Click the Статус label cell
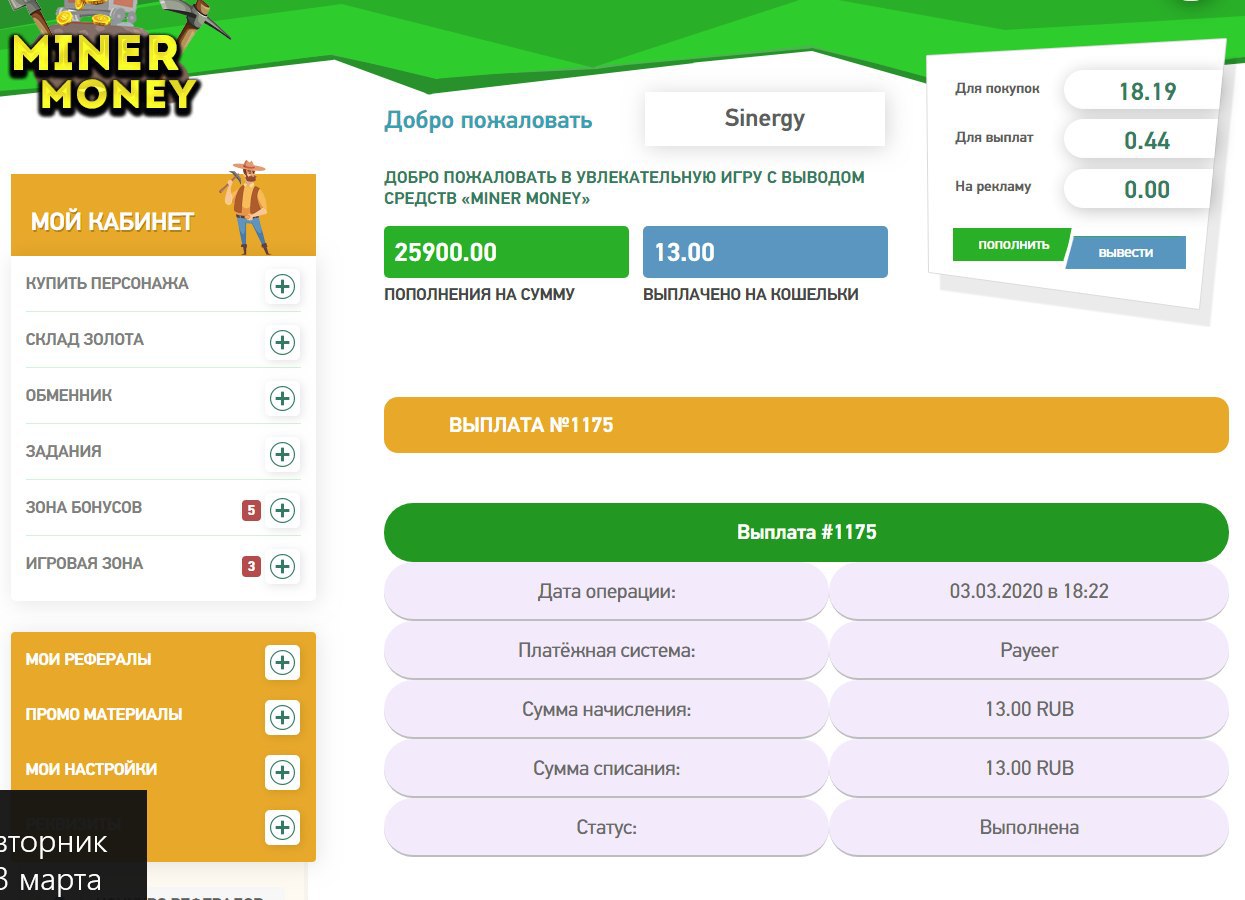This screenshot has width=1245, height=900. click(x=606, y=827)
